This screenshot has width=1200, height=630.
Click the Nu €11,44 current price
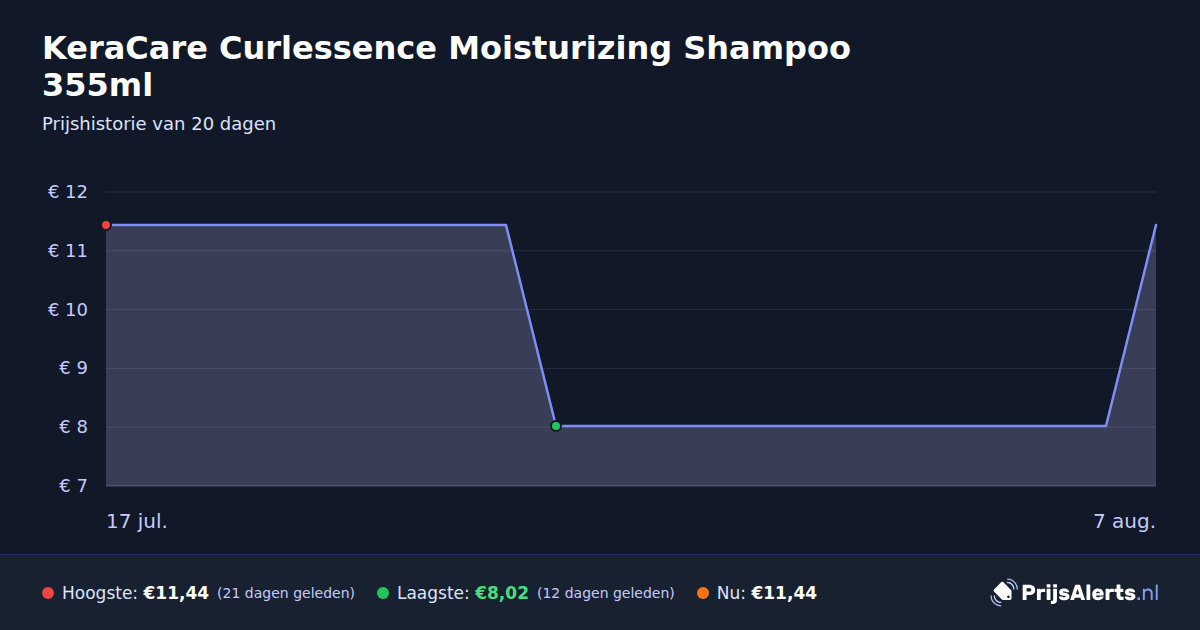[x=784, y=593]
